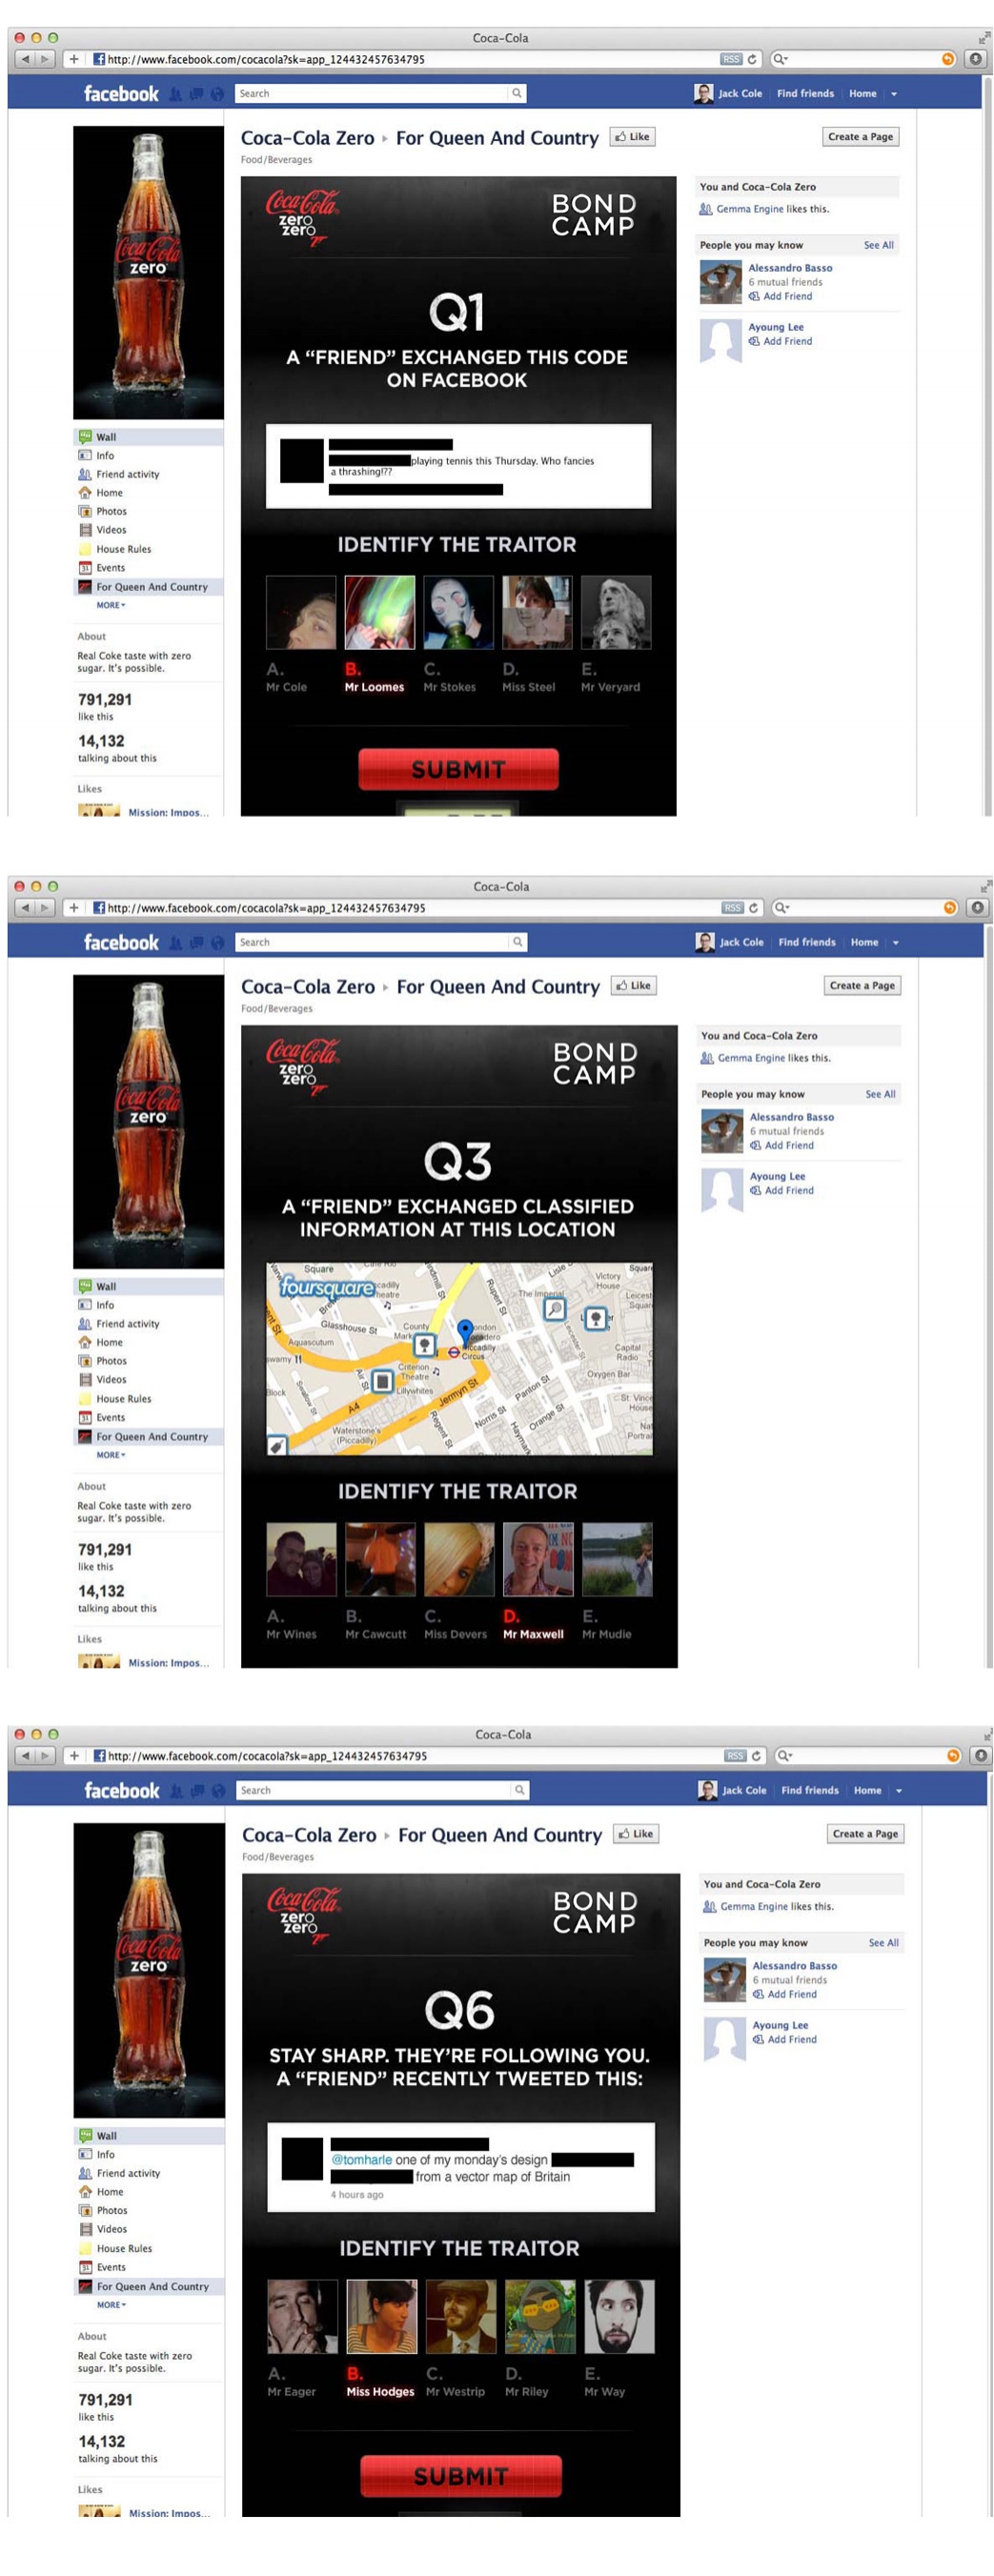Viewport: 994px width, 2576px height.
Task: Select answer D. Mr Maxwell in Q3
Action: tap(538, 1582)
